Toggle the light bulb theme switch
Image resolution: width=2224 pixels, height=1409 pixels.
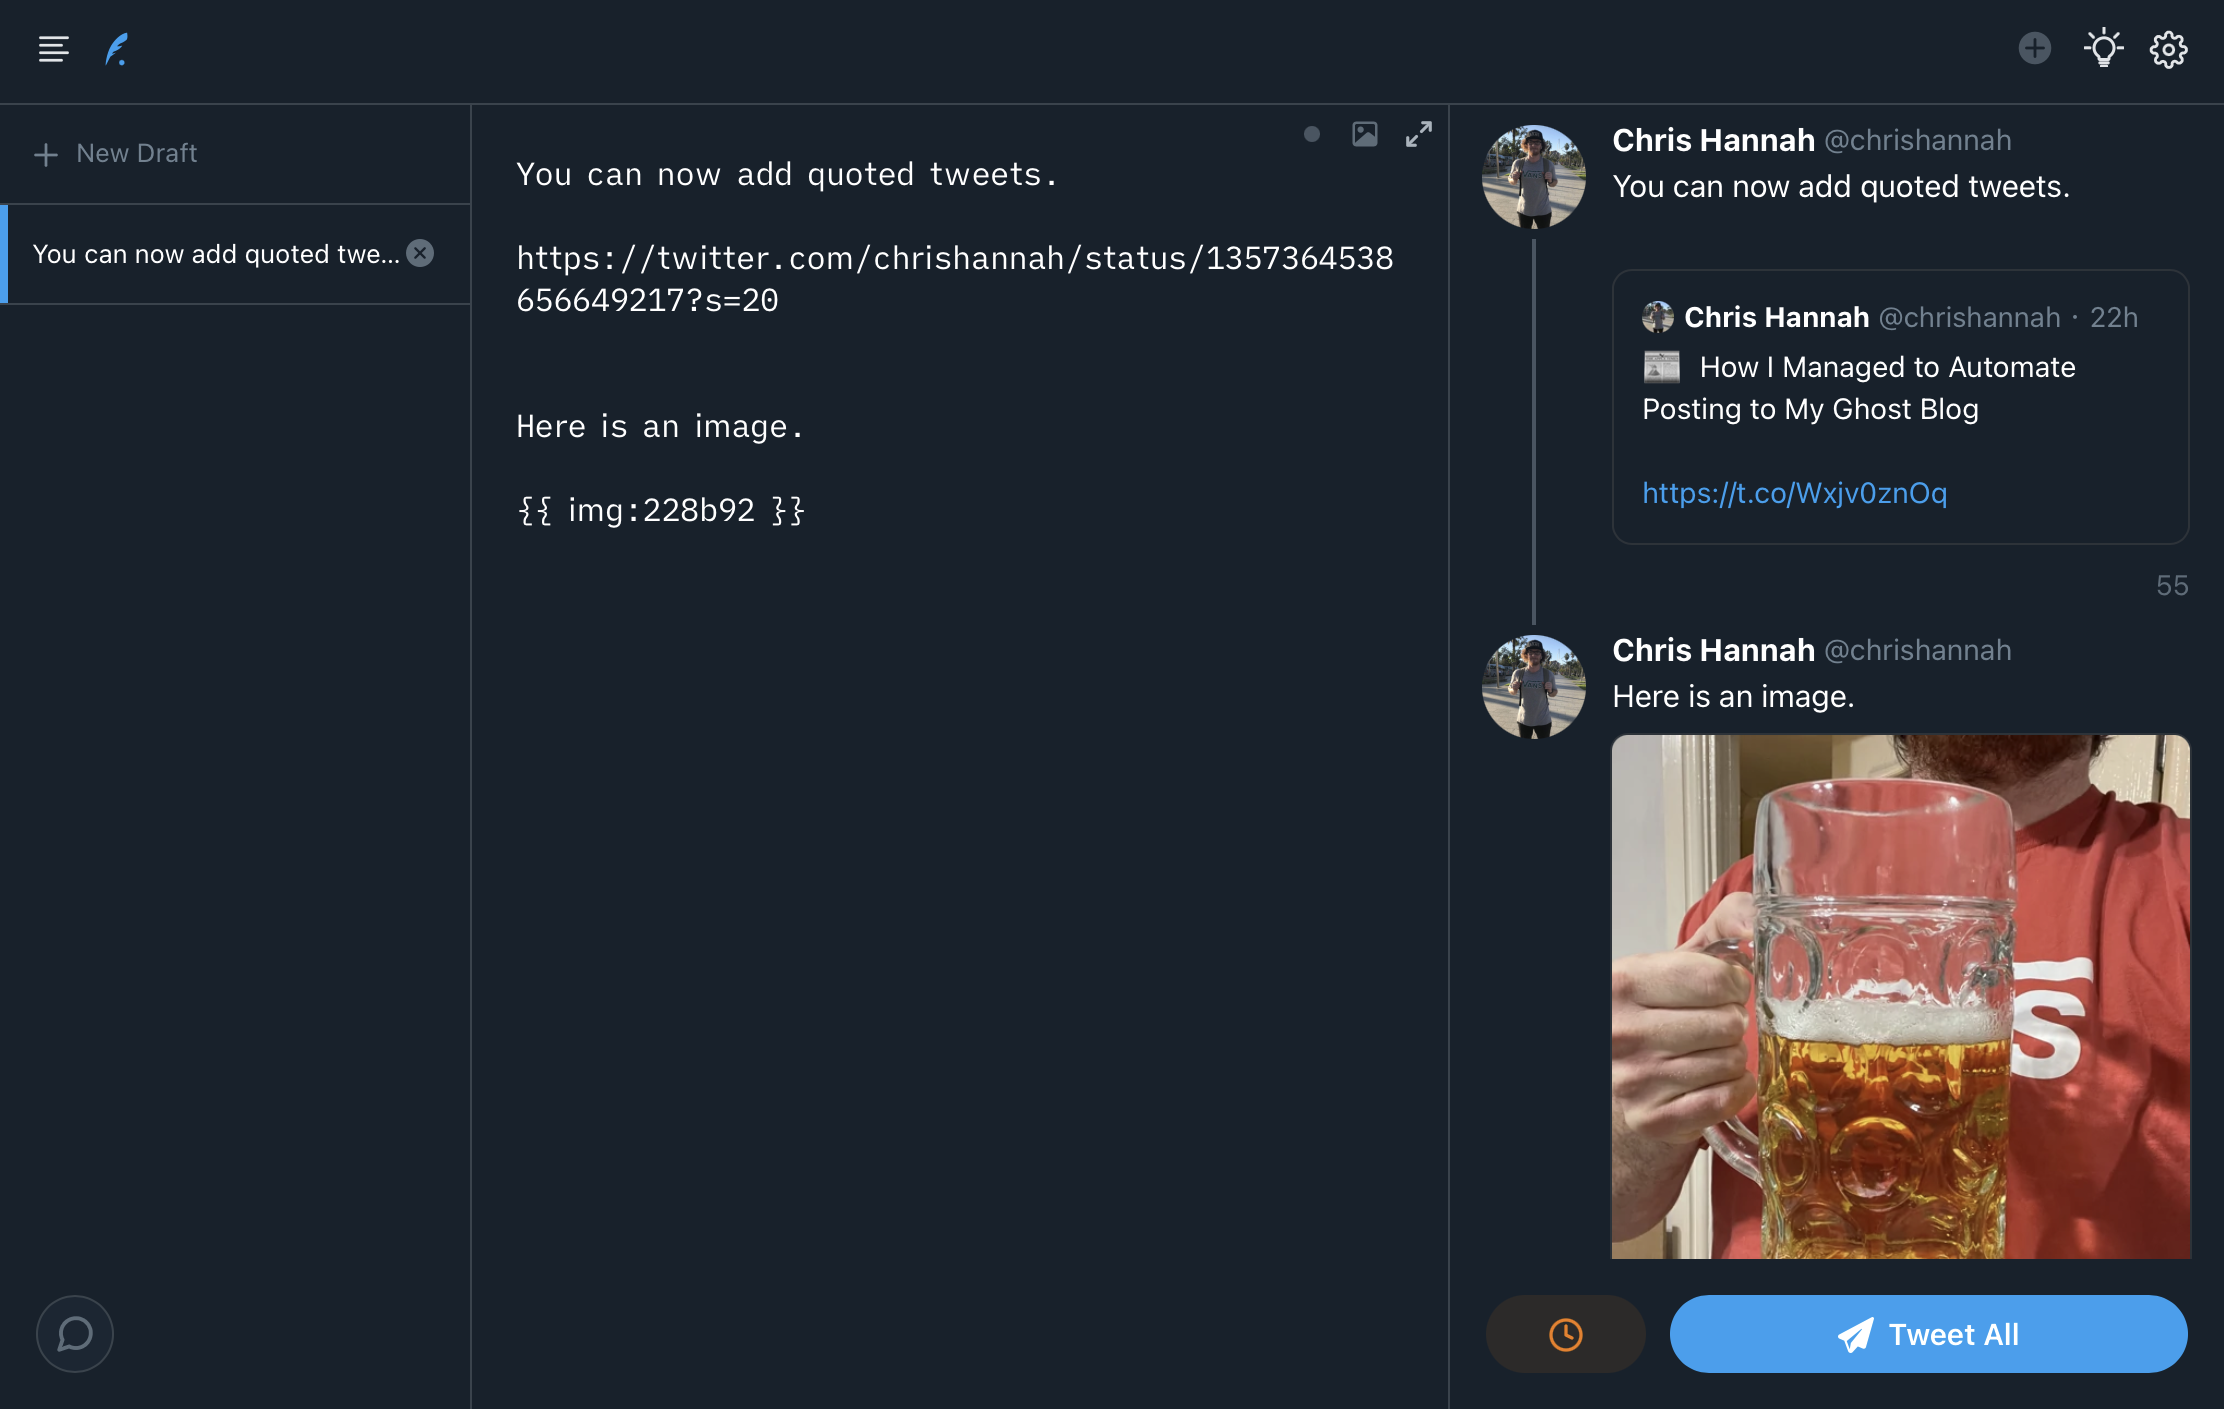point(2103,48)
